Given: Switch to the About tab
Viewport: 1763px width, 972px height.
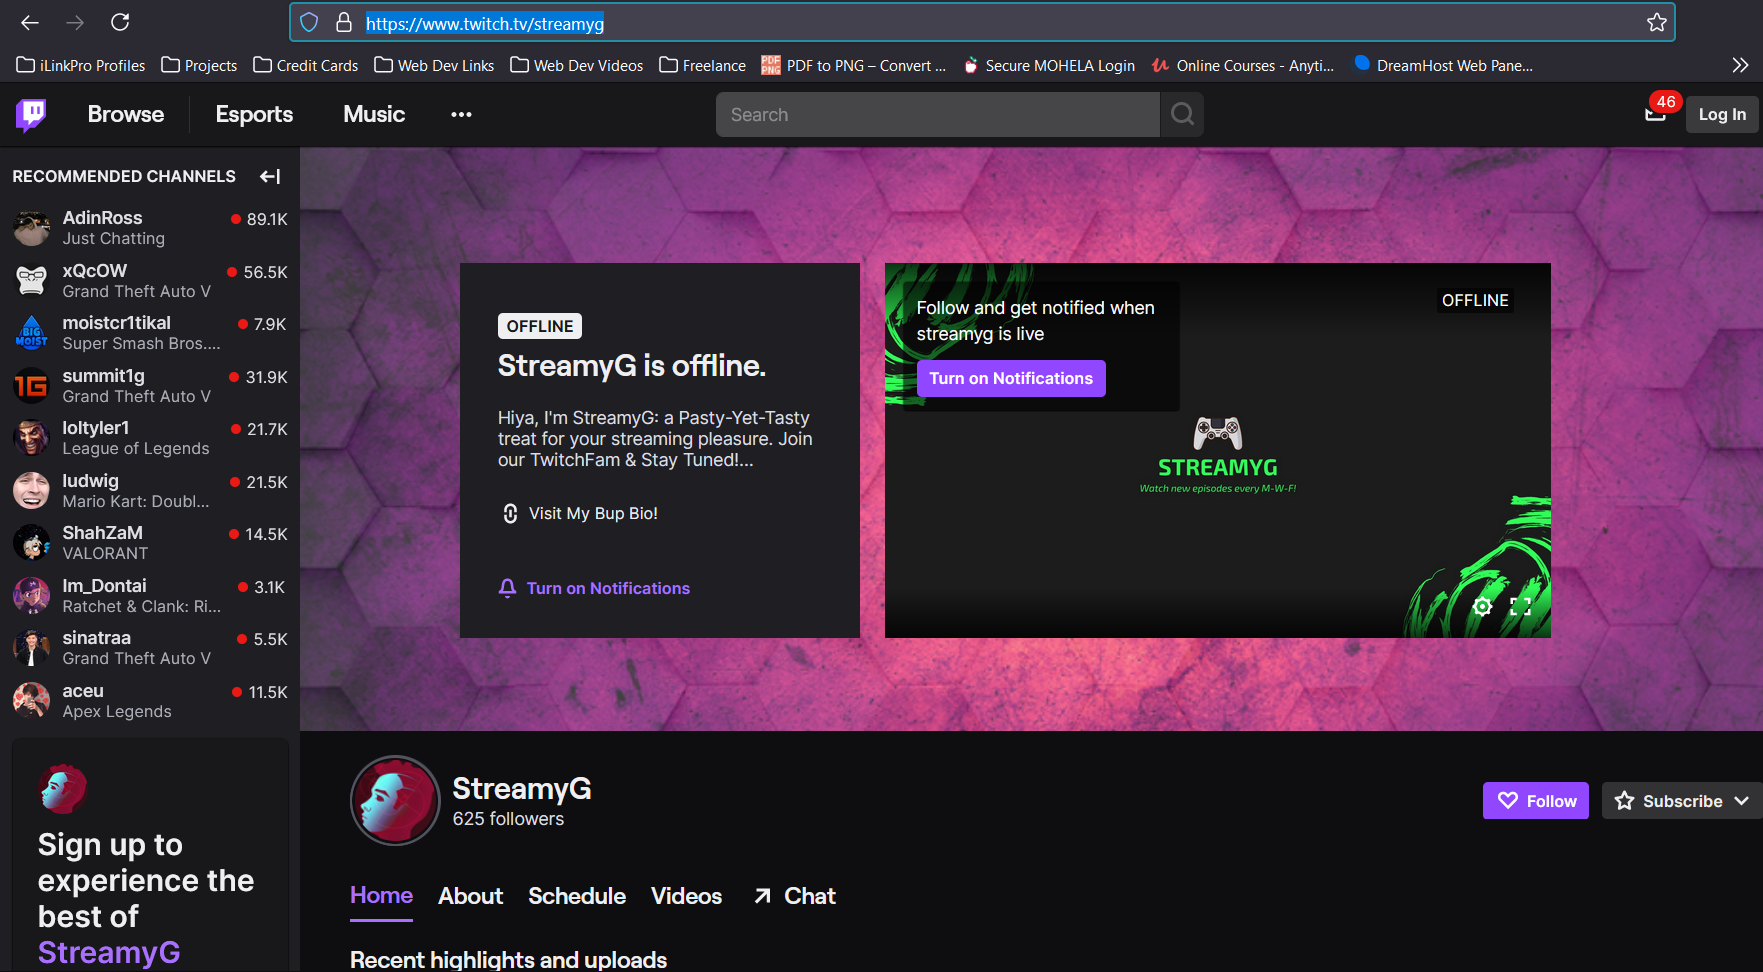Looking at the screenshot, I should click(470, 896).
